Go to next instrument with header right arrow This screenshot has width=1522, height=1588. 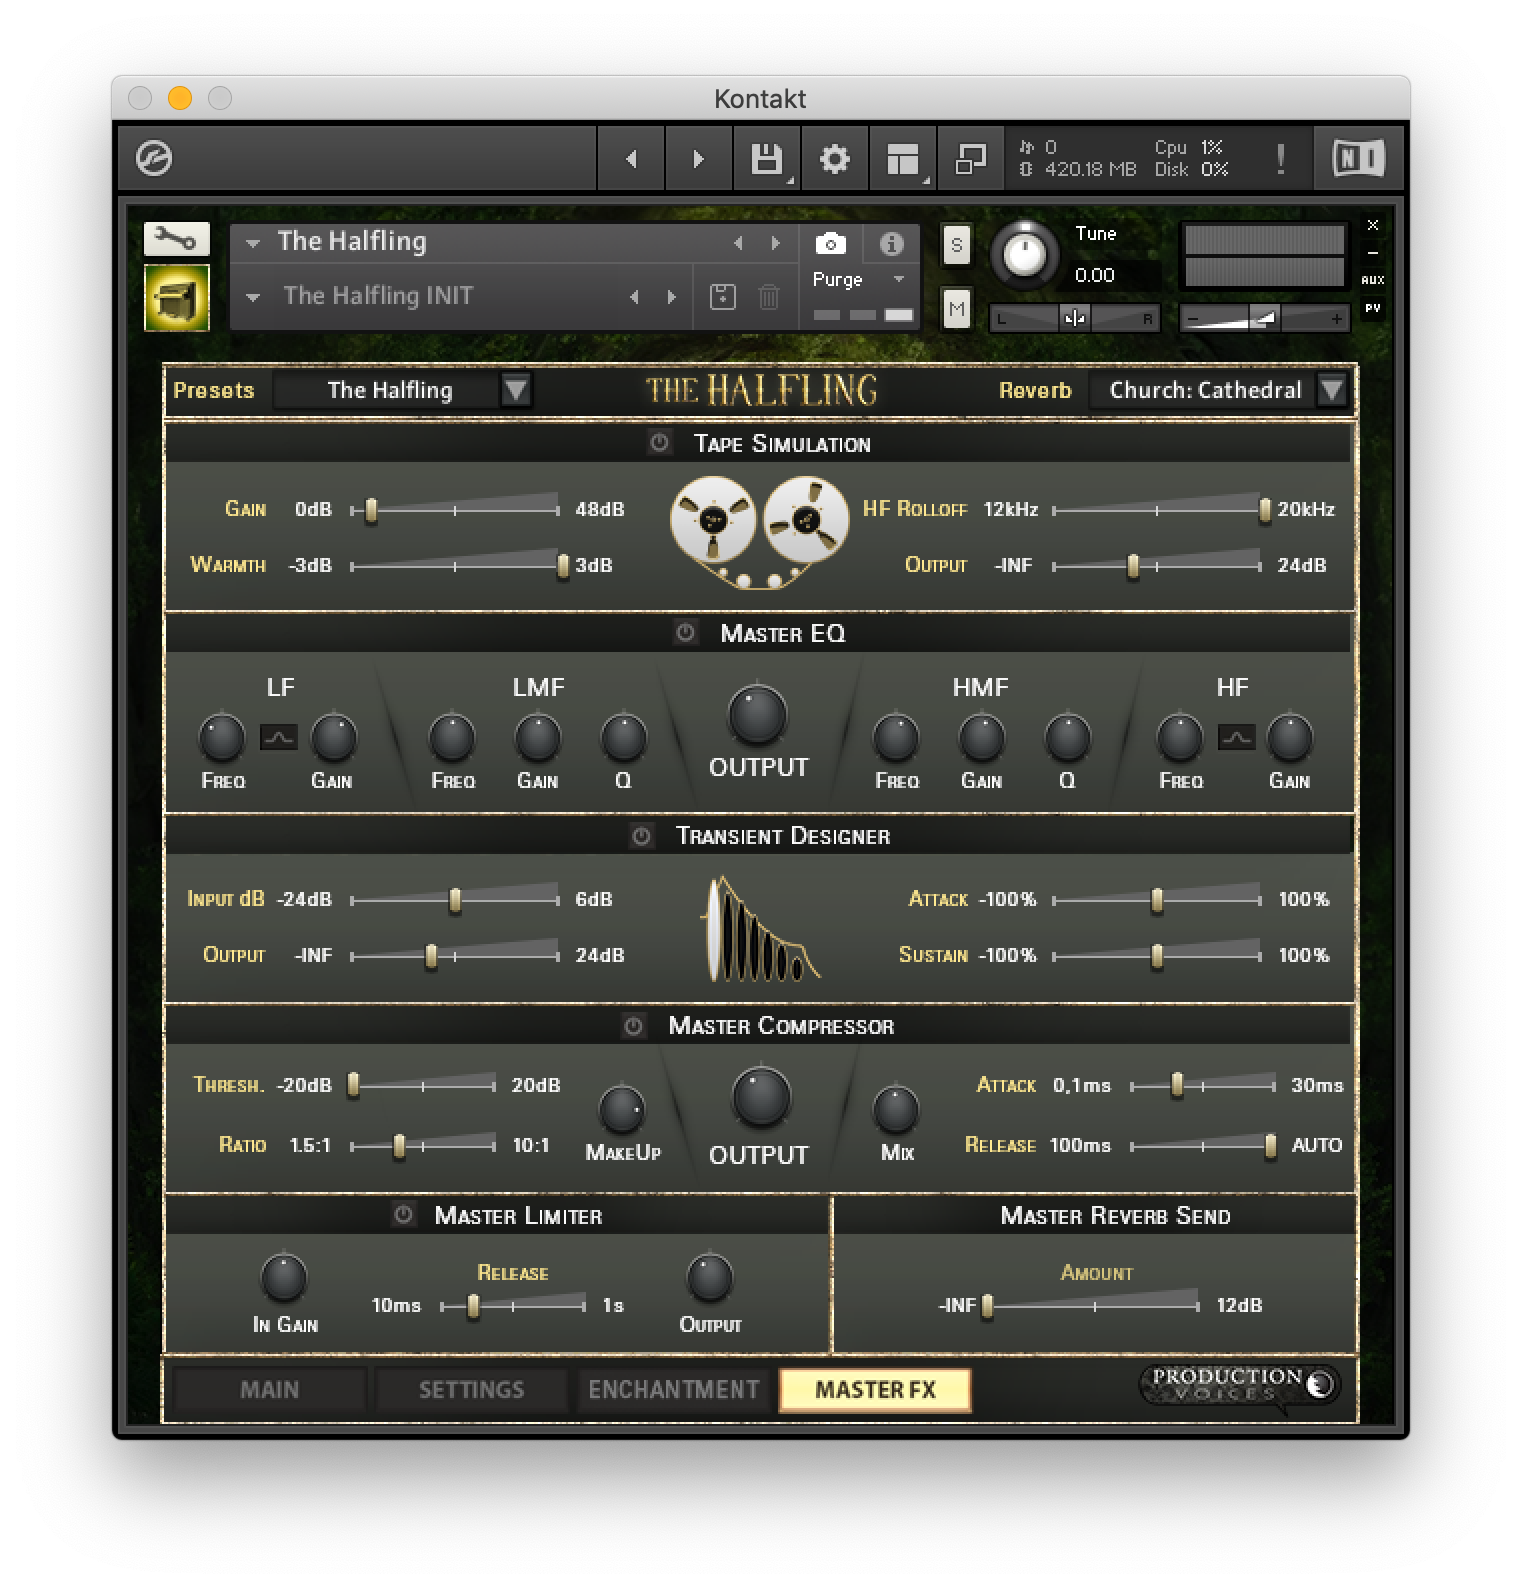[698, 158]
